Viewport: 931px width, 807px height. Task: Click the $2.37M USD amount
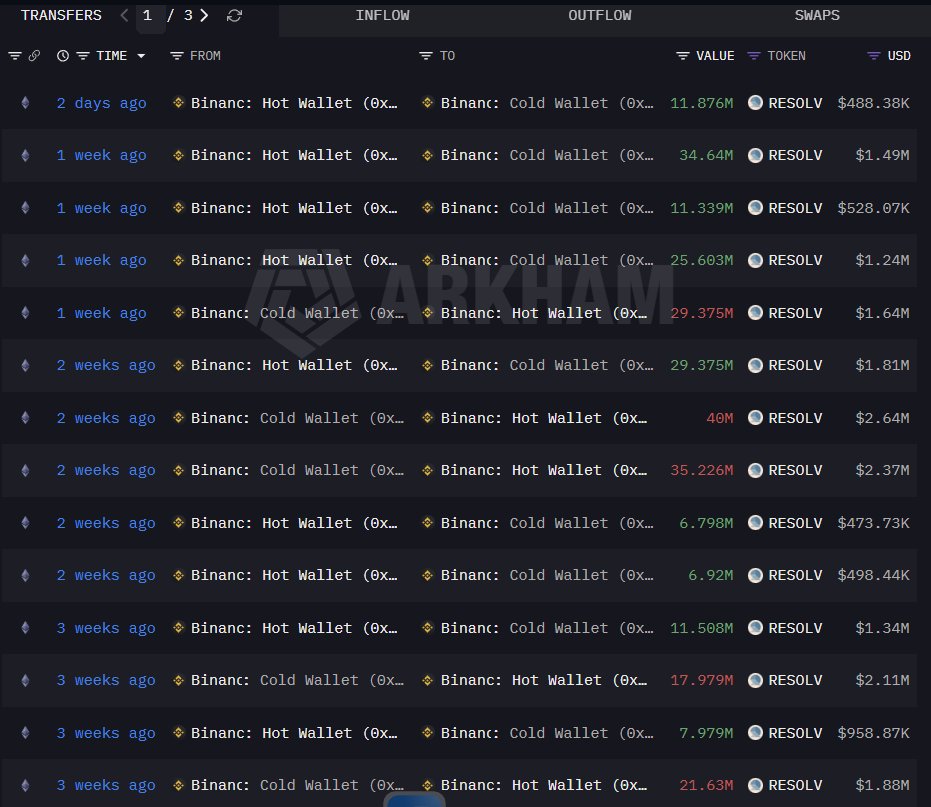point(882,470)
